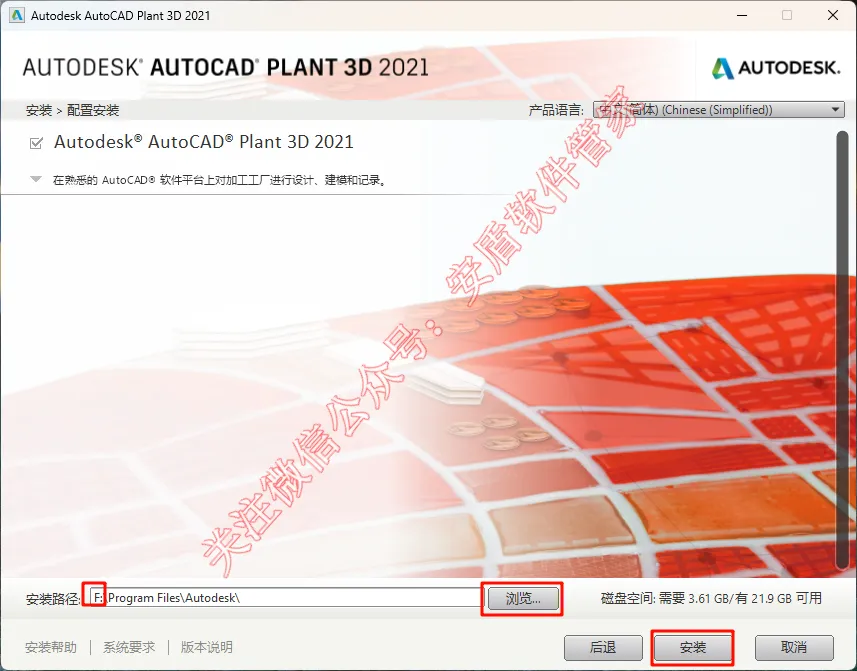Click the install path input field

[x=286, y=598]
